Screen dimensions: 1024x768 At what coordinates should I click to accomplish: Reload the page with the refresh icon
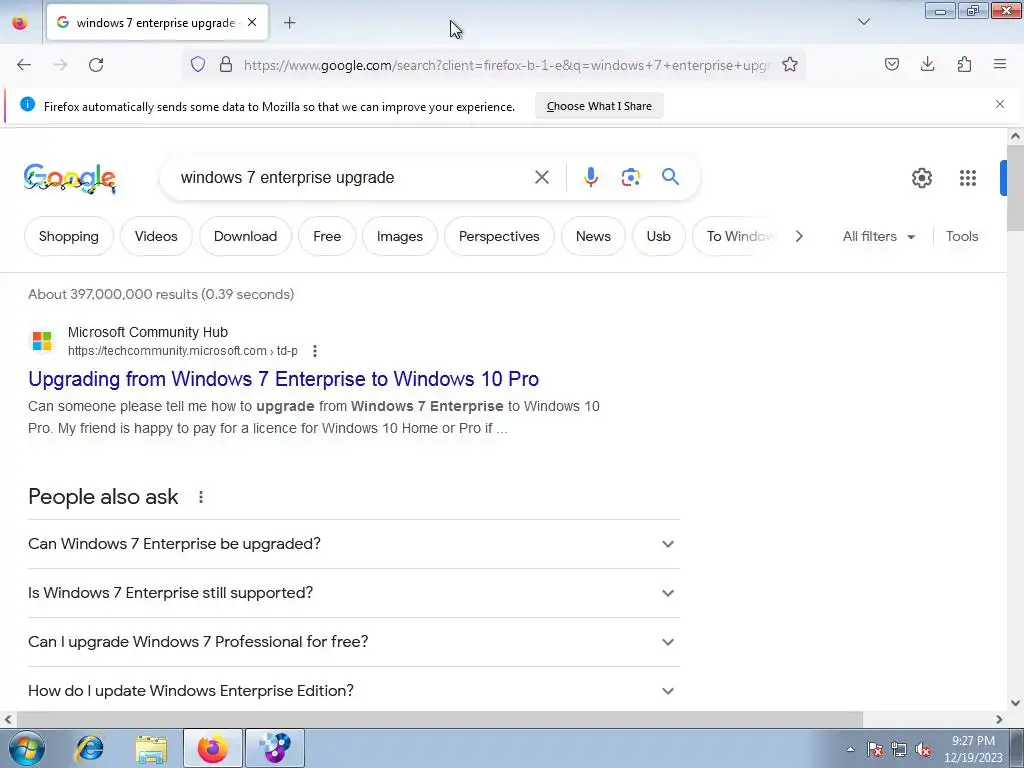tap(96, 65)
